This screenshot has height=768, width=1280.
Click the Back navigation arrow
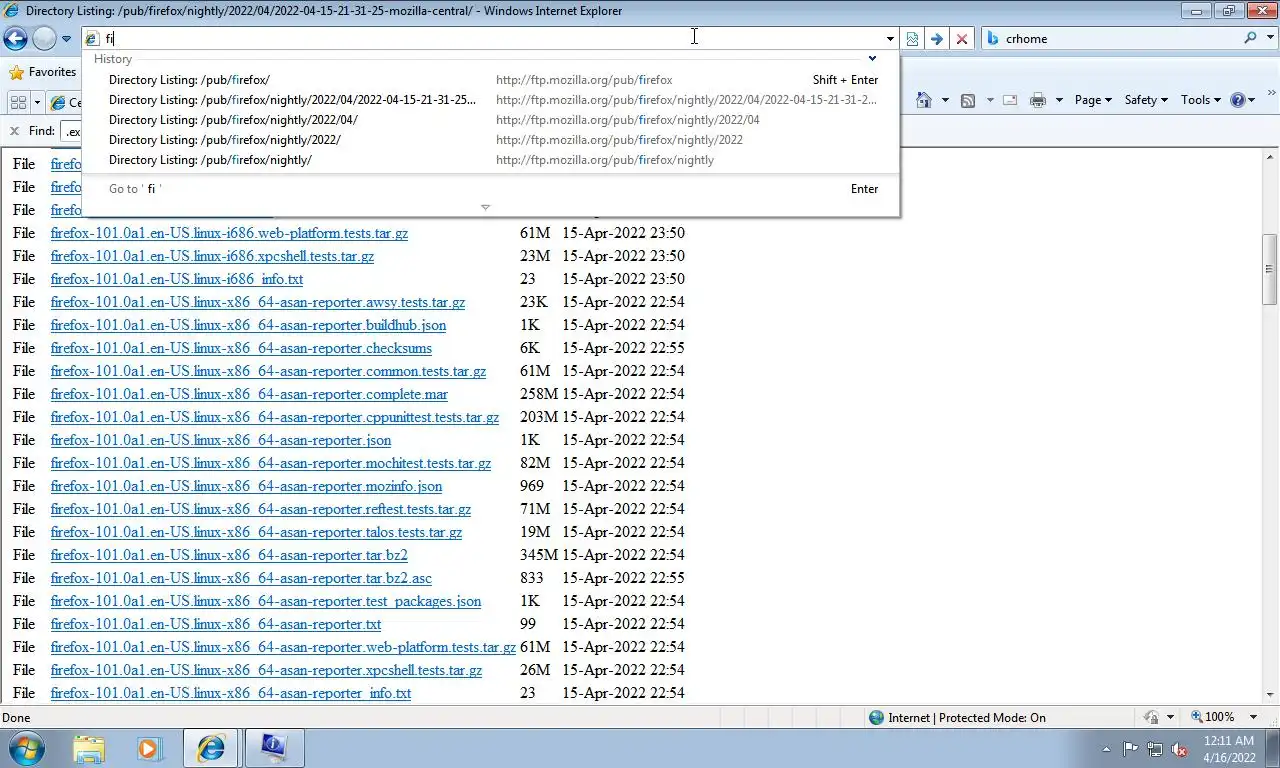[15, 39]
